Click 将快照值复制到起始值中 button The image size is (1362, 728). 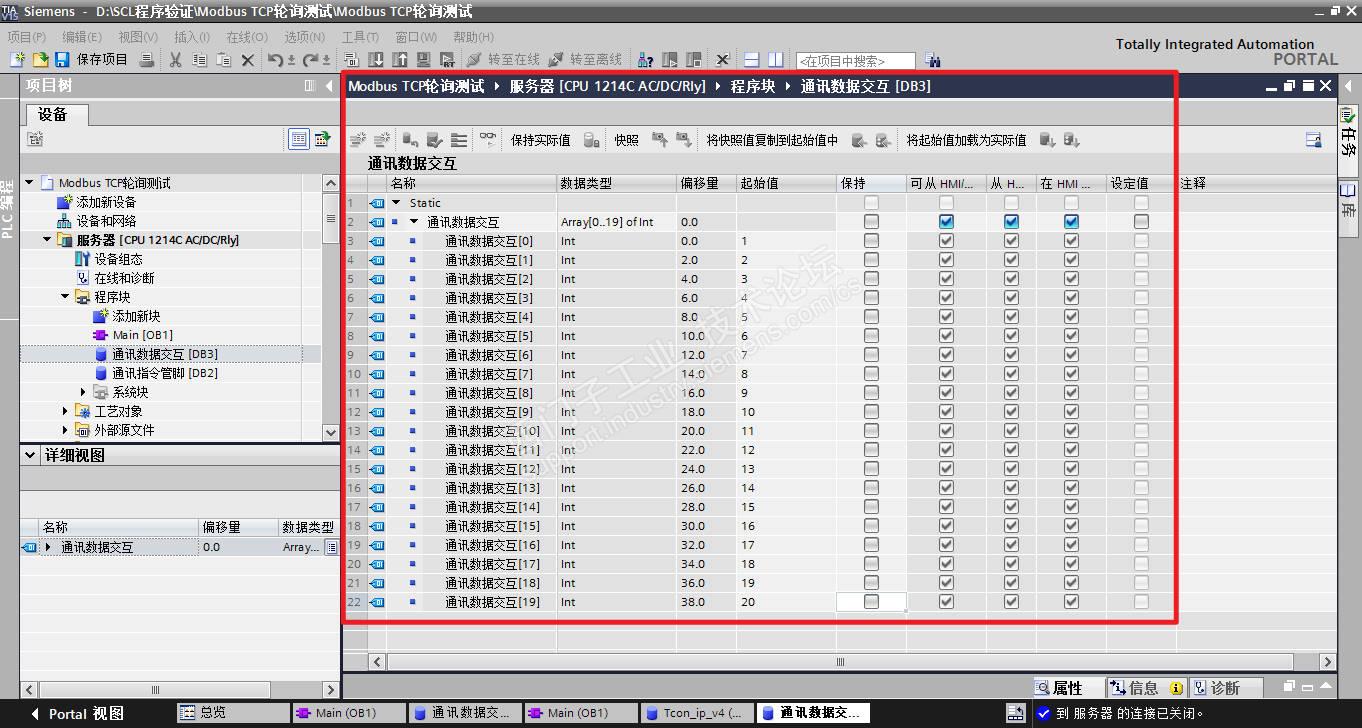click(772, 140)
